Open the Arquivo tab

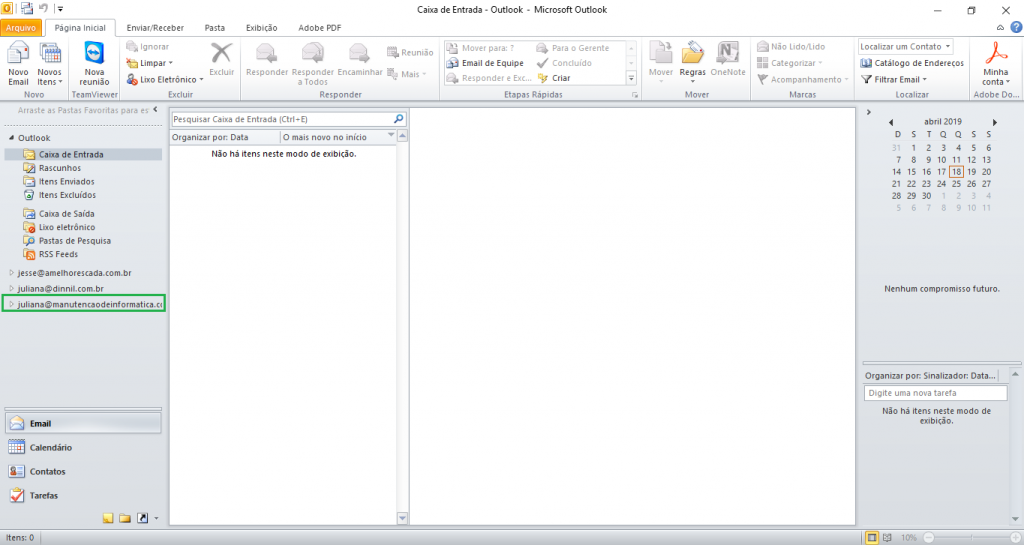point(21,27)
